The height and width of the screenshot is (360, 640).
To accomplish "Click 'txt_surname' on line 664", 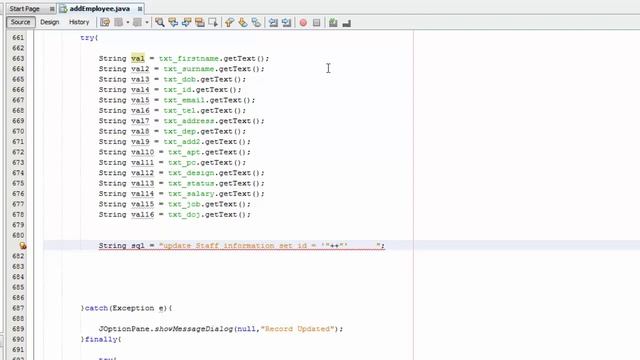I will tap(189, 69).
